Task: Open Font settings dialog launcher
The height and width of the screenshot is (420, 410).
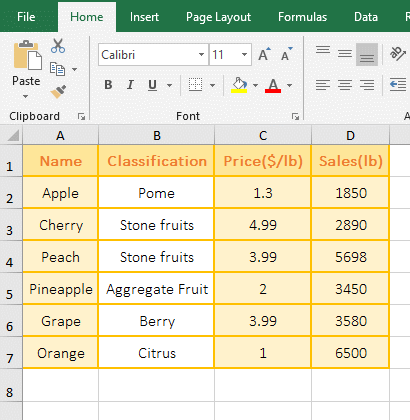Action: [295, 116]
